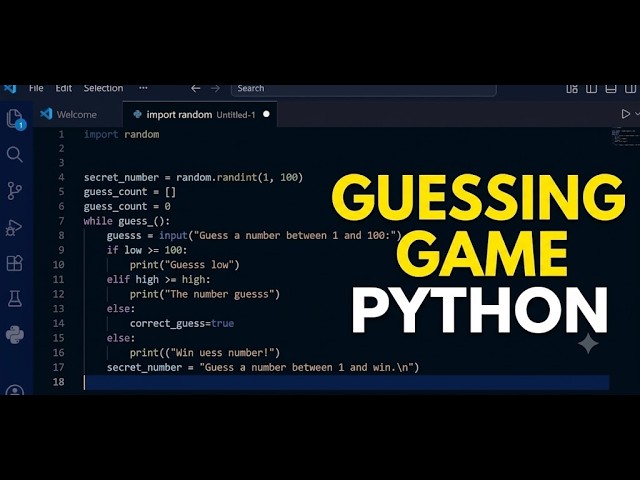Go back with the left arrow
Screen dimensions: 640x480
click(x=196, y=89)
